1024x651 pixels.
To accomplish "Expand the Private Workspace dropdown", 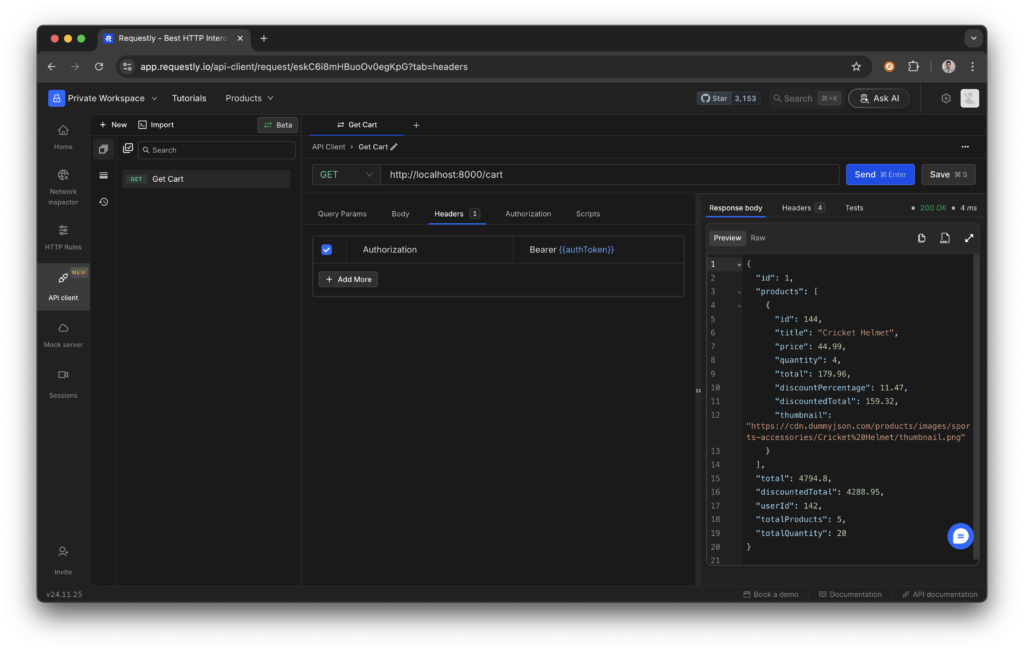I will (x=103, y=98).
